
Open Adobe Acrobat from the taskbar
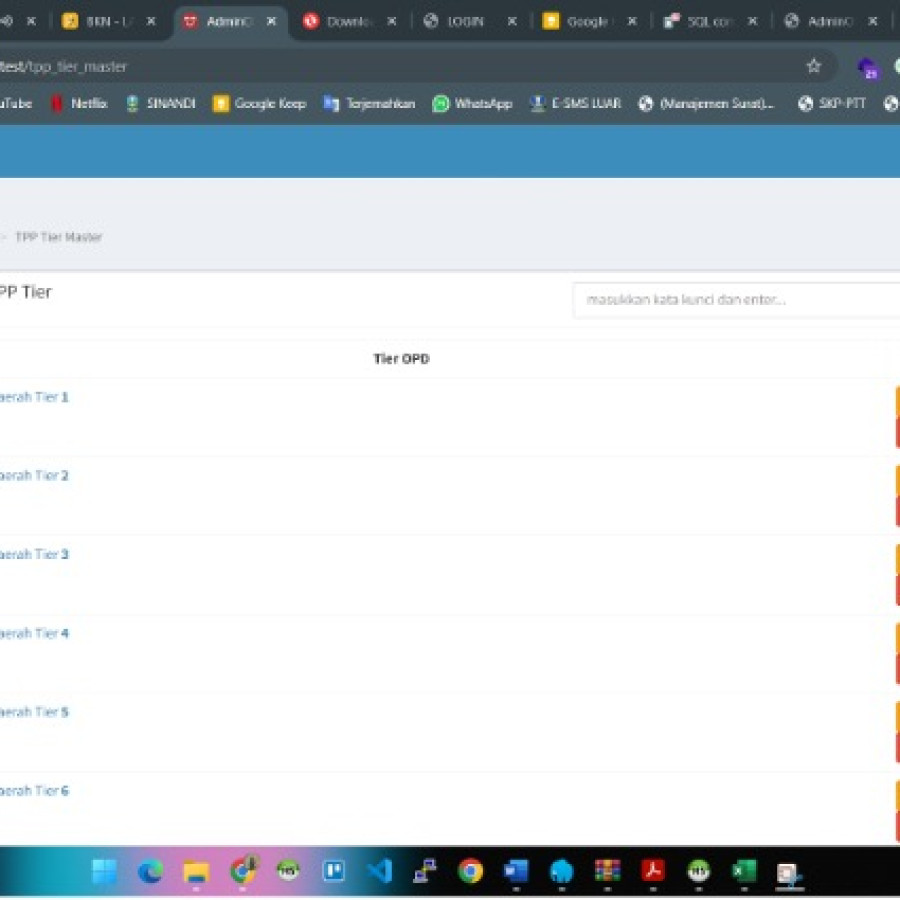[x=653, y=871]
